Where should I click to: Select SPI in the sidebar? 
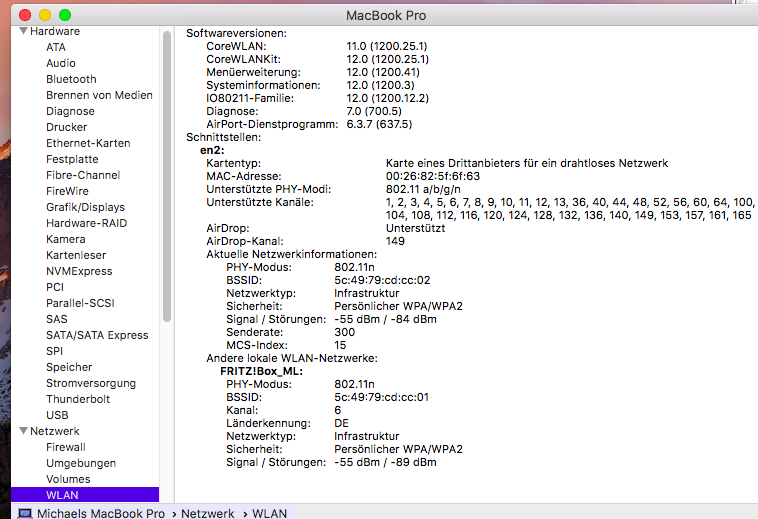pyautogui.click(x=54, y=350)
